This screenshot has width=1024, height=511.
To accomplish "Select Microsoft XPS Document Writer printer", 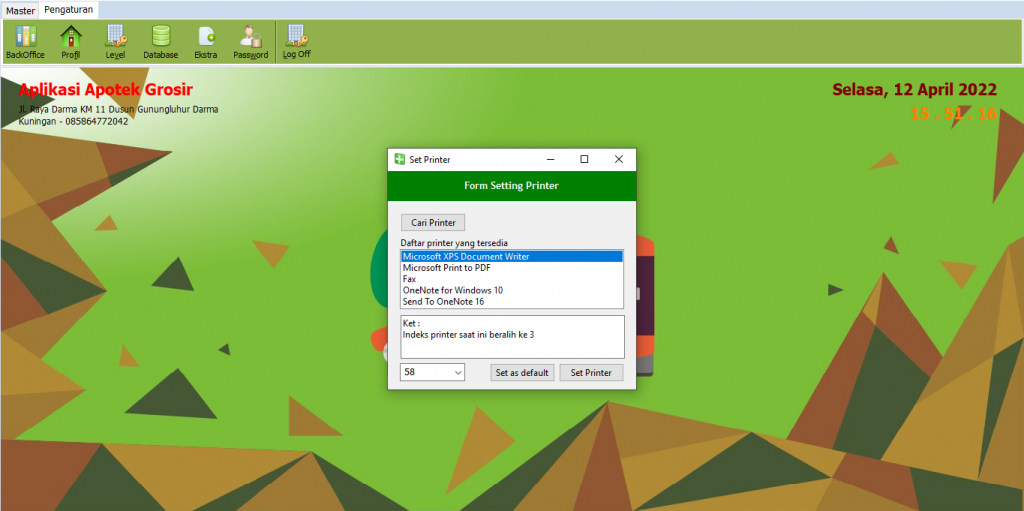I will (466, 257).
